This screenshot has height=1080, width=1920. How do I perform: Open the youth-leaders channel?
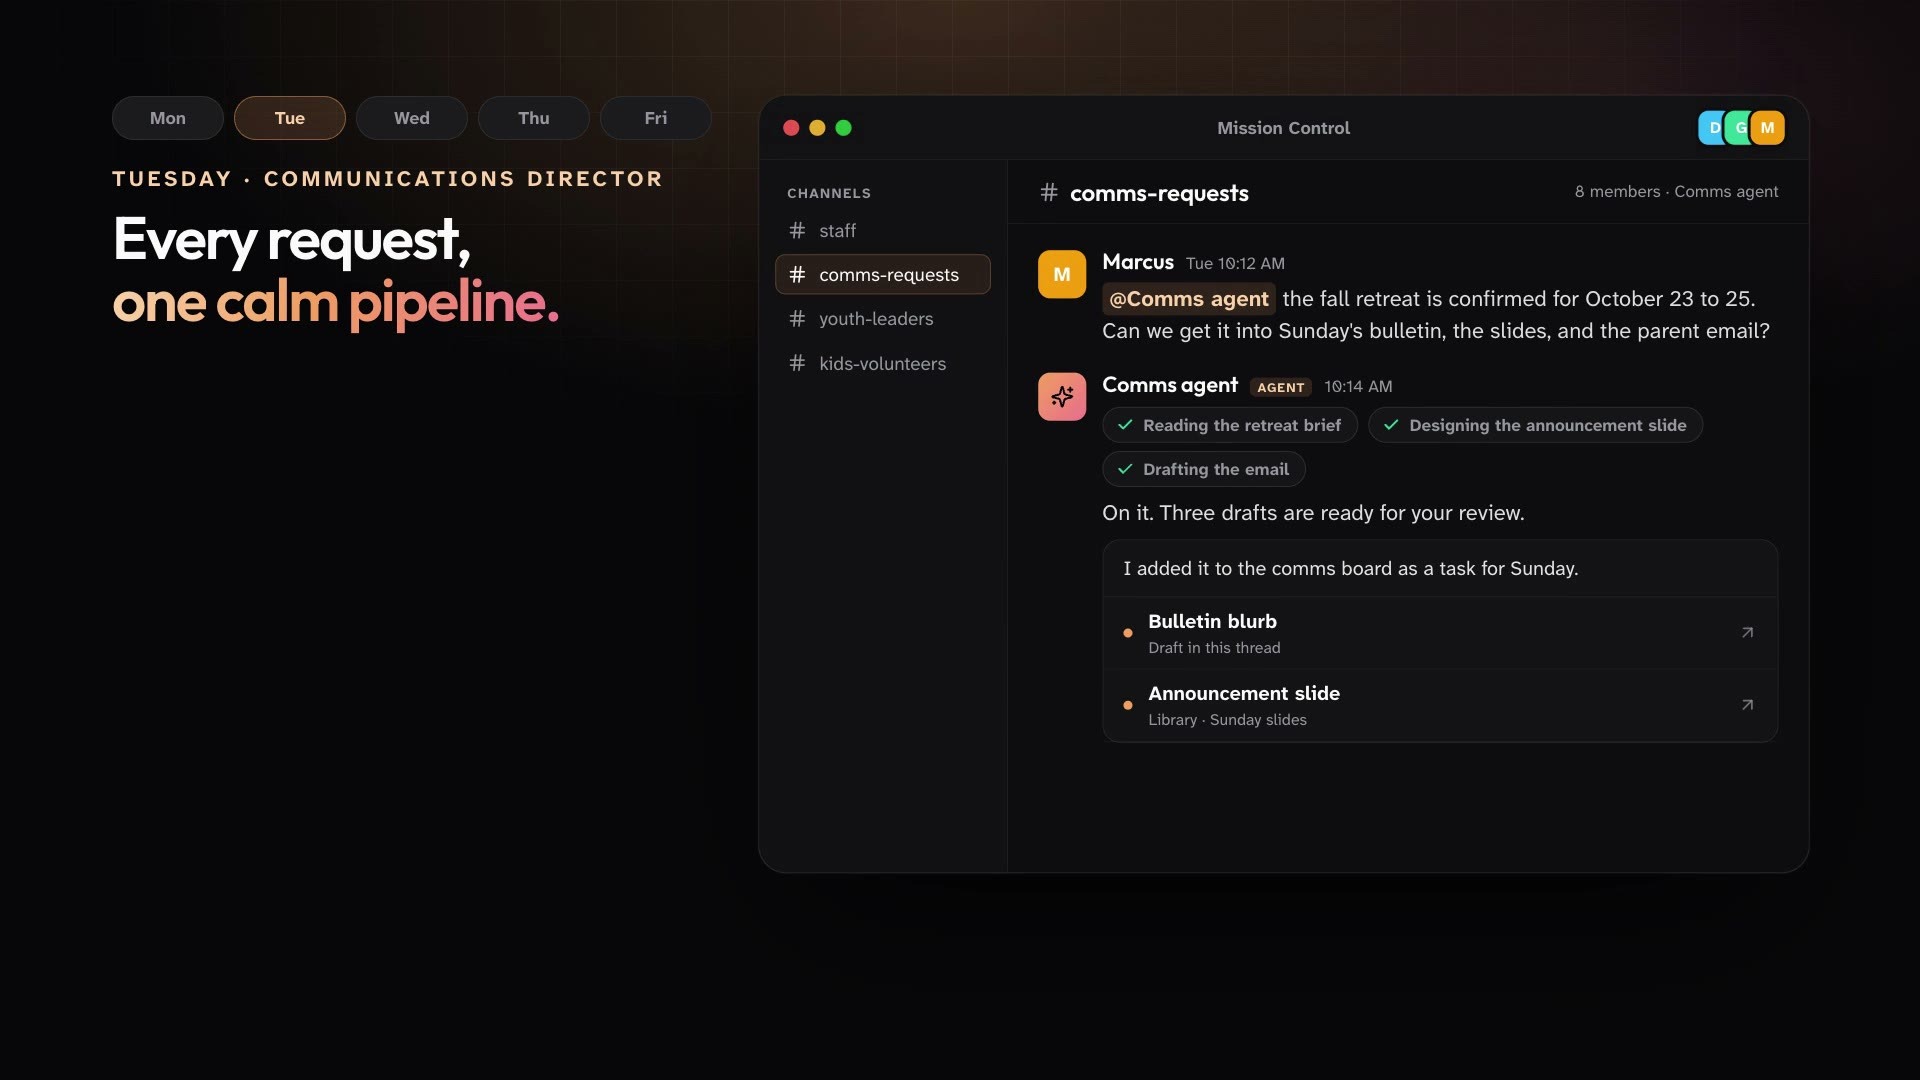[x=883, y=319]
